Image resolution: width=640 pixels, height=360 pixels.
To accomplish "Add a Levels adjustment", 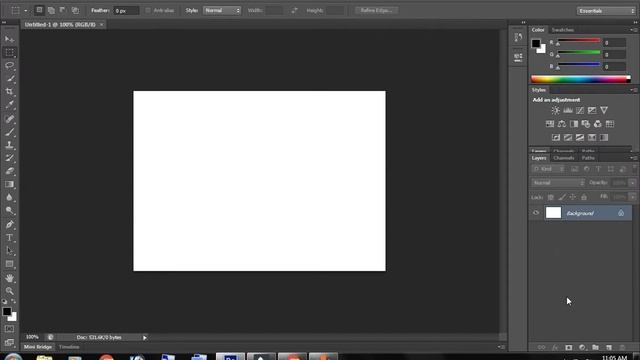I will [568, 110].
